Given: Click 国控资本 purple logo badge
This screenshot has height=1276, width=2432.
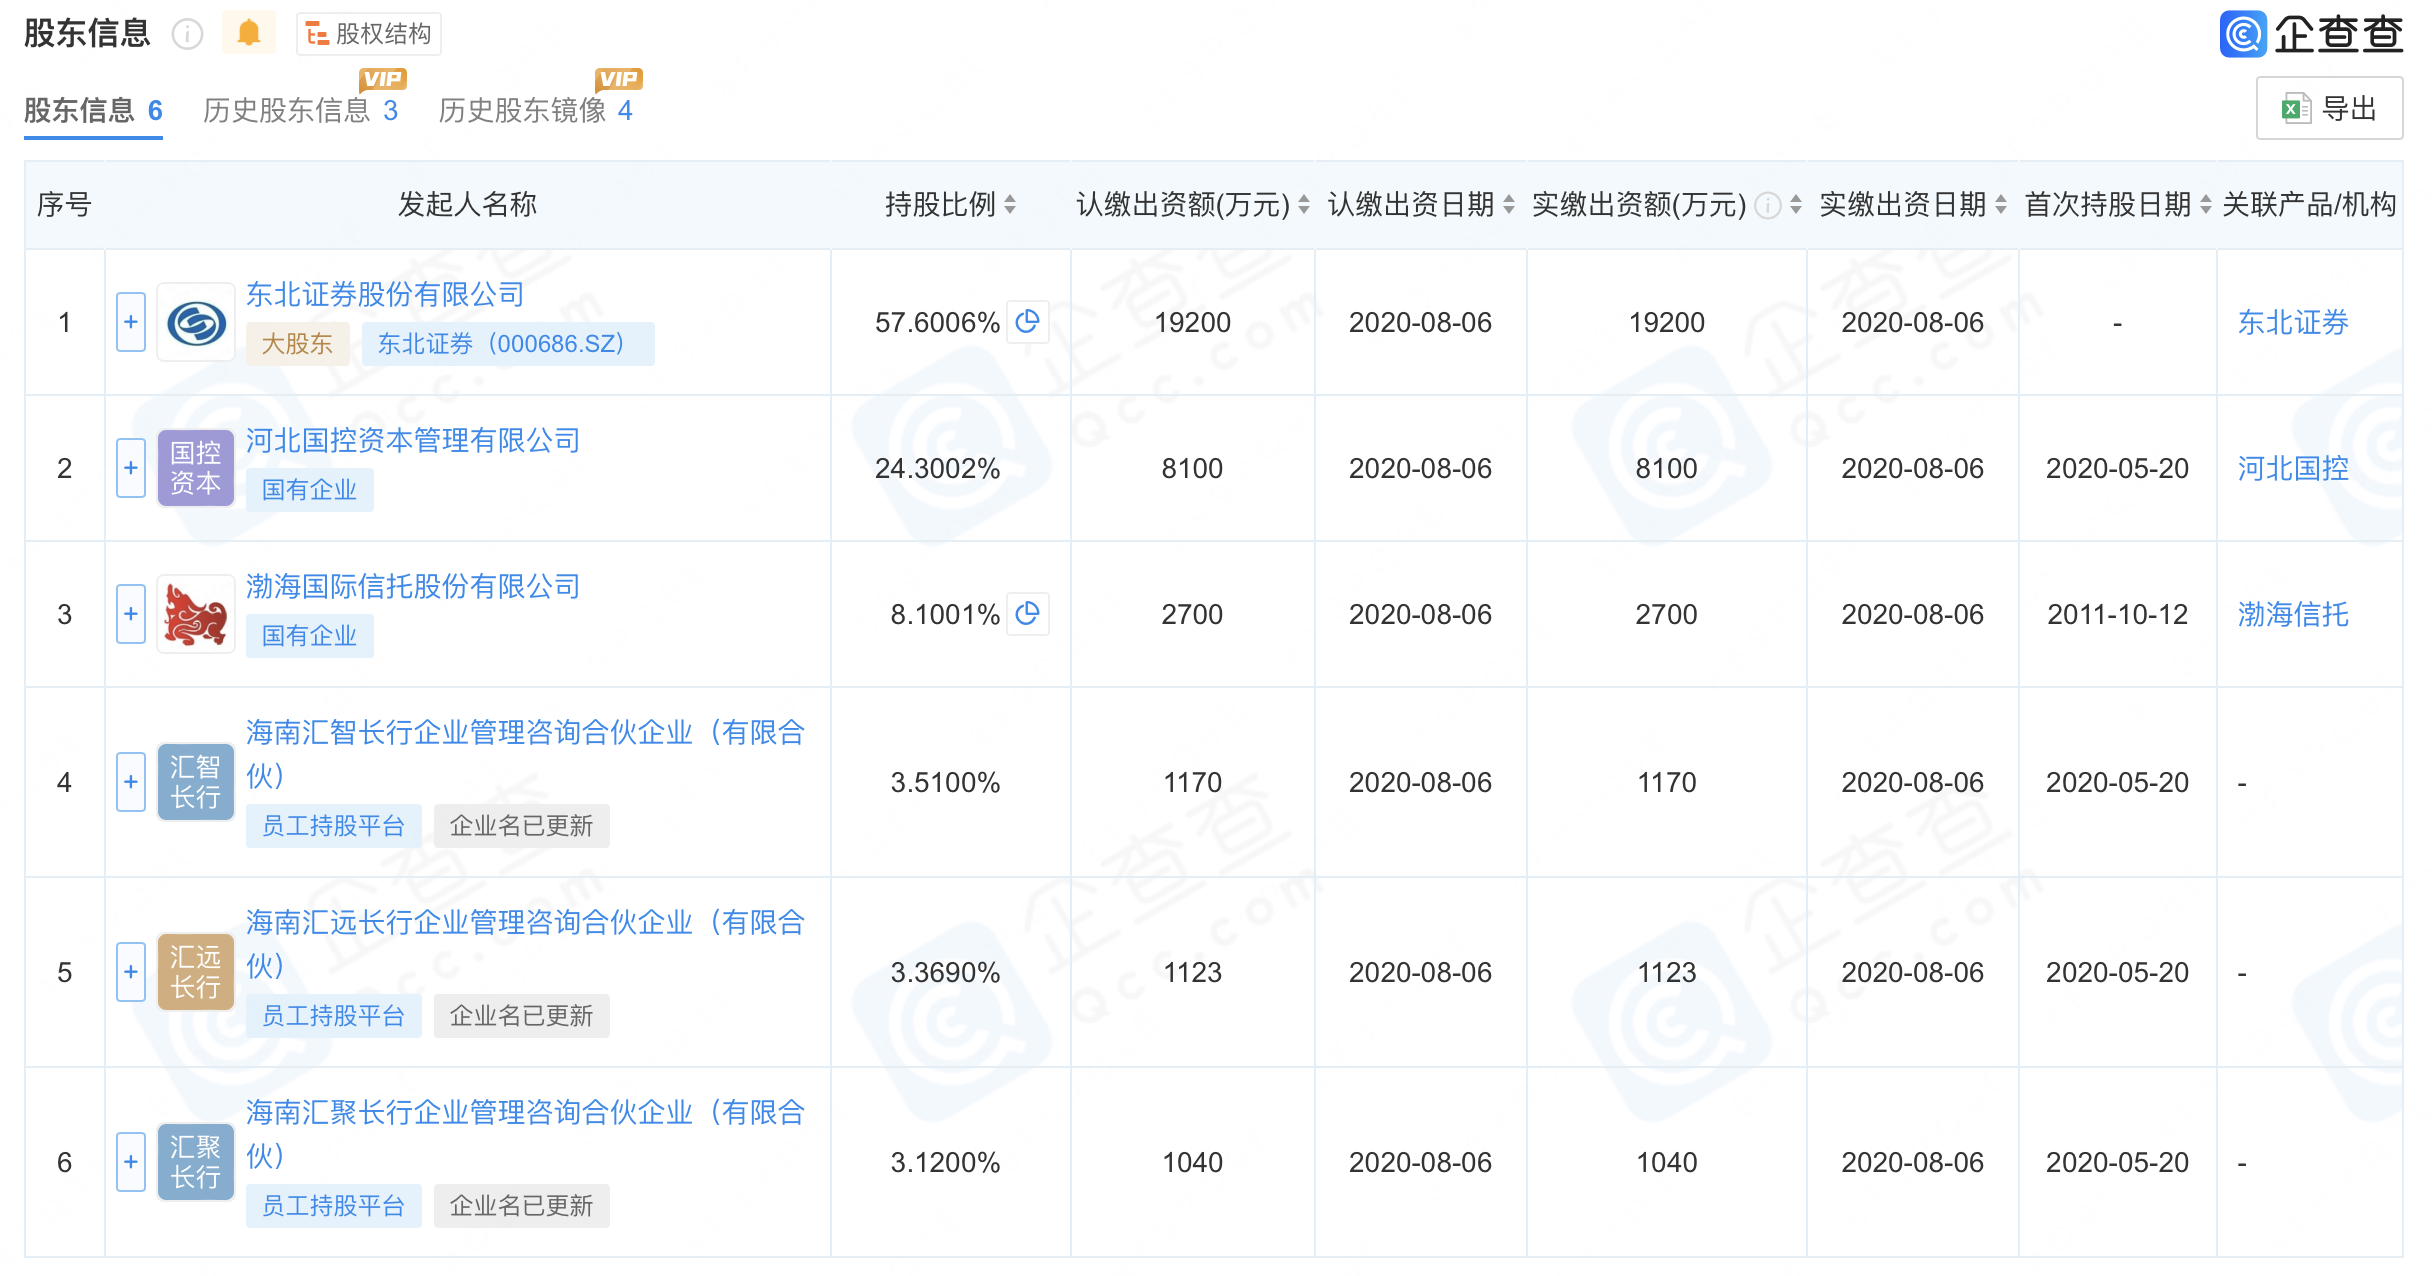Looking at the screenshot, I should (196, 468).
